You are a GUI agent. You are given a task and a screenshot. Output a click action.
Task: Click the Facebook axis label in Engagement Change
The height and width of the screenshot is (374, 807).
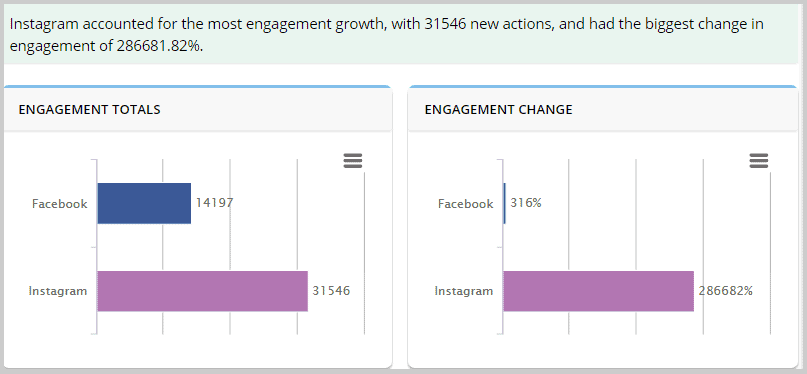pos(466,204)
